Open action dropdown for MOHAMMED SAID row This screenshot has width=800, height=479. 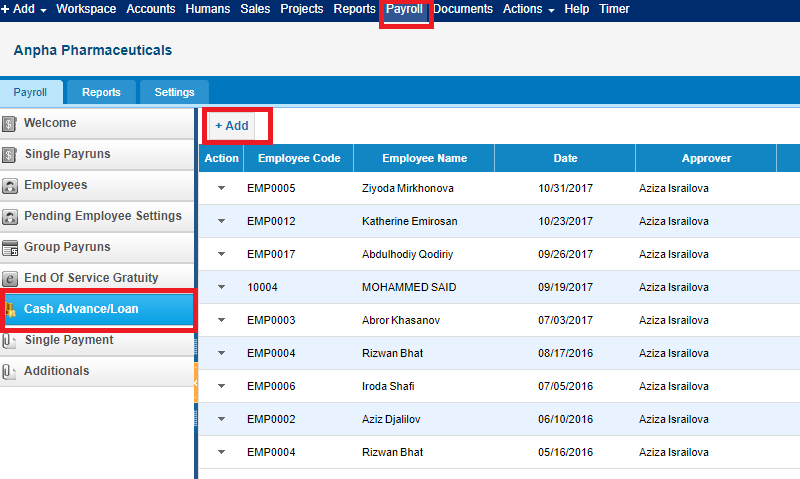(221, 287)
